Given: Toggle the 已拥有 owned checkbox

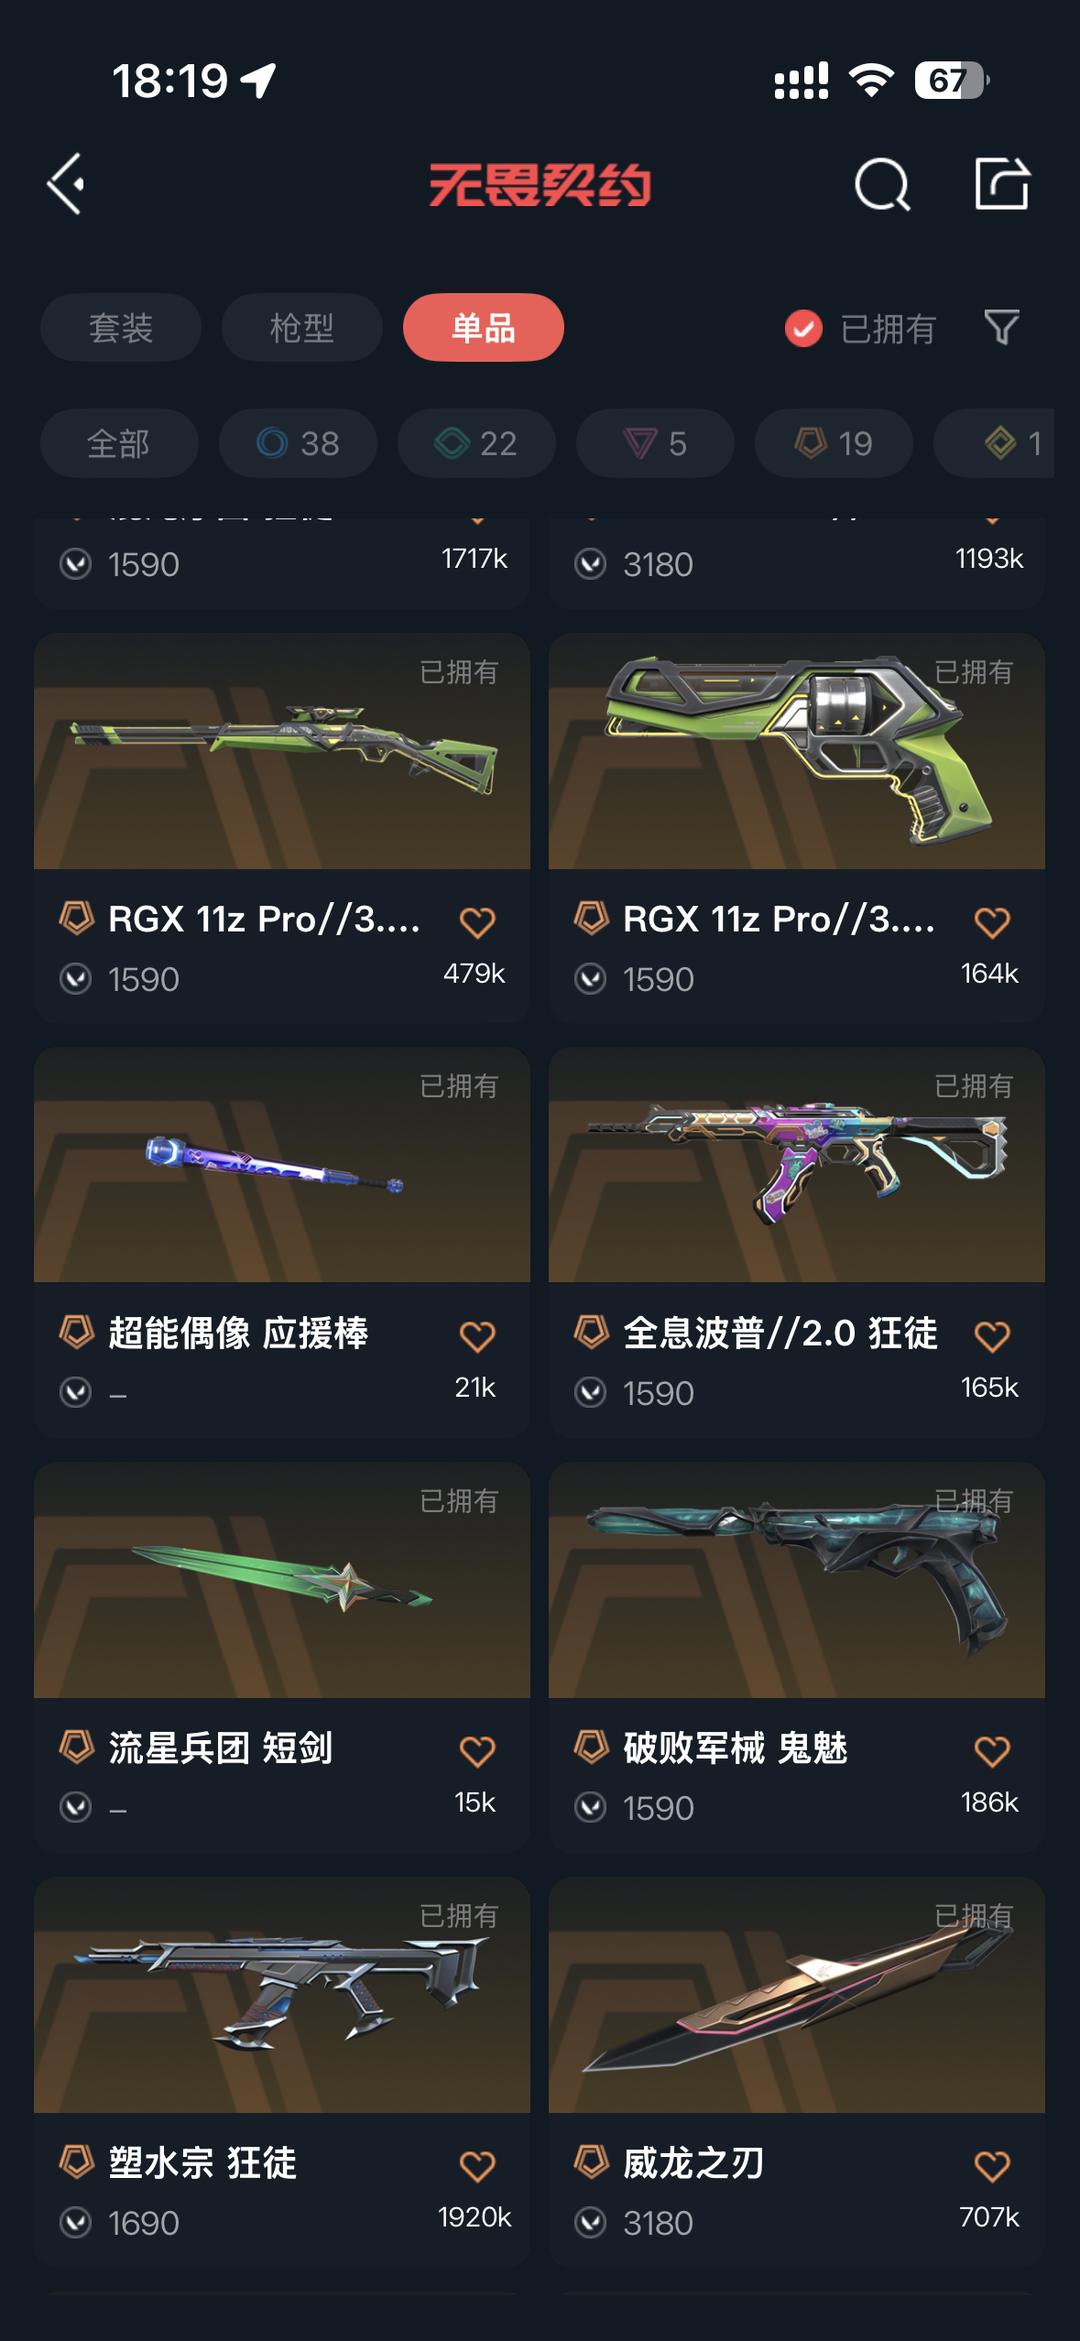Looking at the screenshot, I should click(x=804, y=328).
